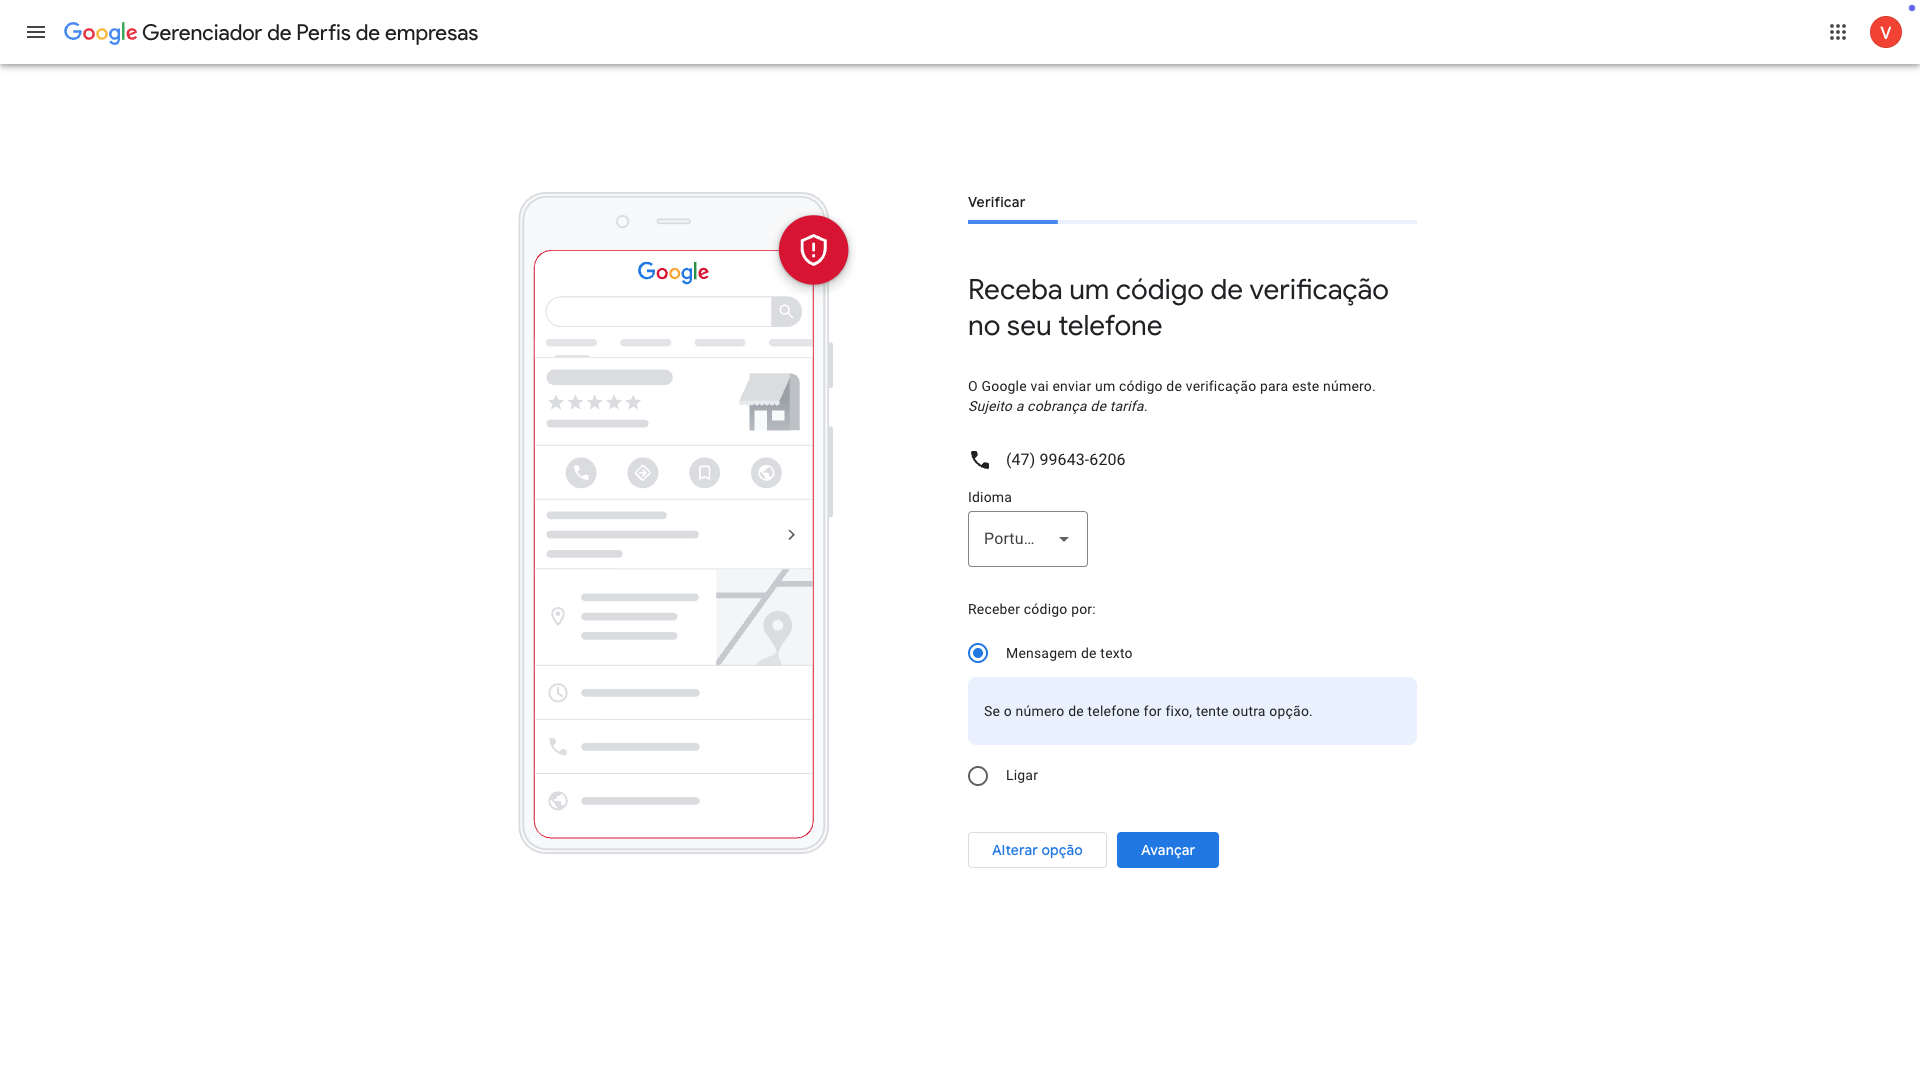Click the storefront icon in illustration
Viewport: 1920px width, 1080px height.
point(770,402)
